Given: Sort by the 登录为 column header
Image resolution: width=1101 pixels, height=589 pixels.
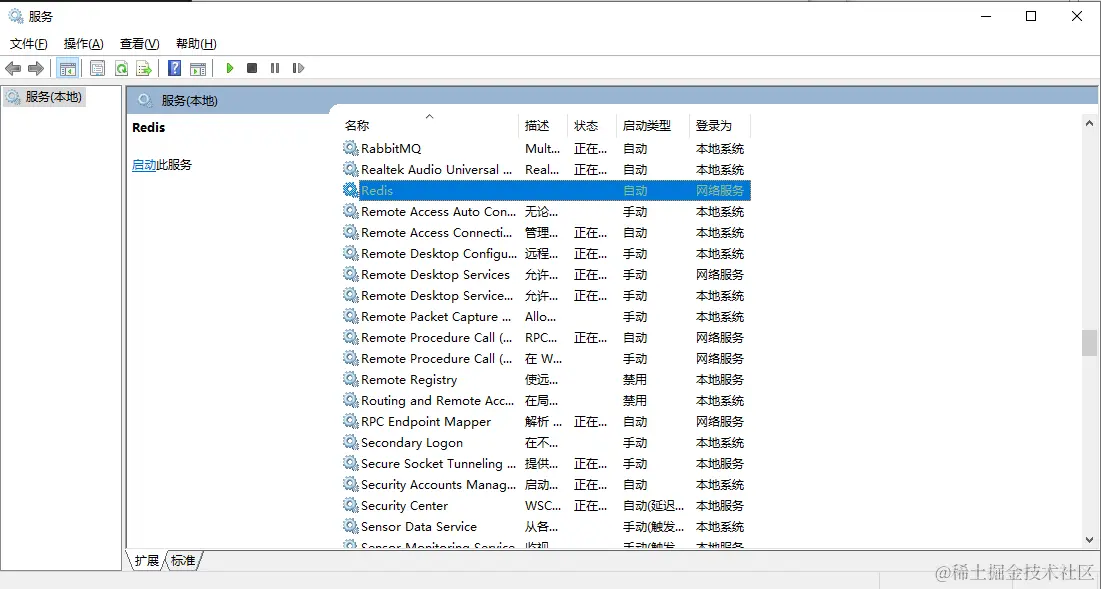Looking at the screenshot, I should click(x=720, y=126).
